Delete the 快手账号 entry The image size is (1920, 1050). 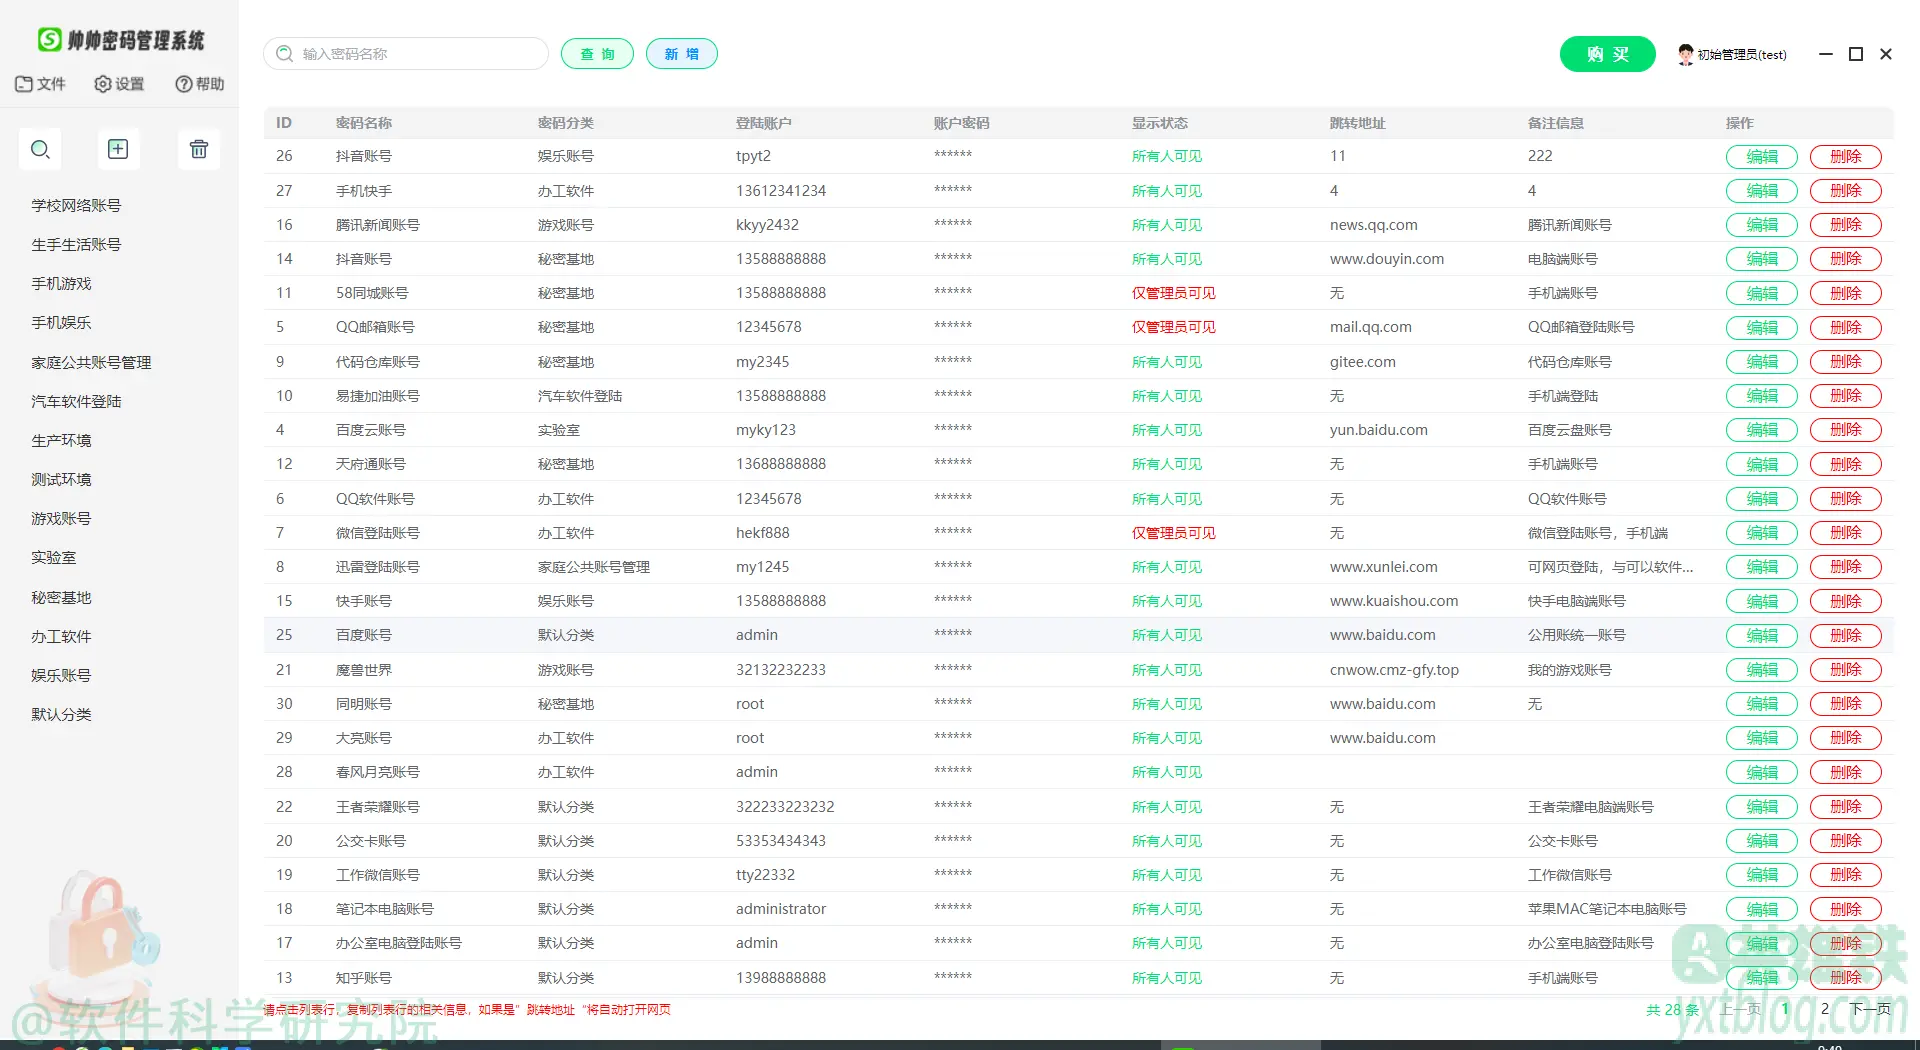(1846, 602)
